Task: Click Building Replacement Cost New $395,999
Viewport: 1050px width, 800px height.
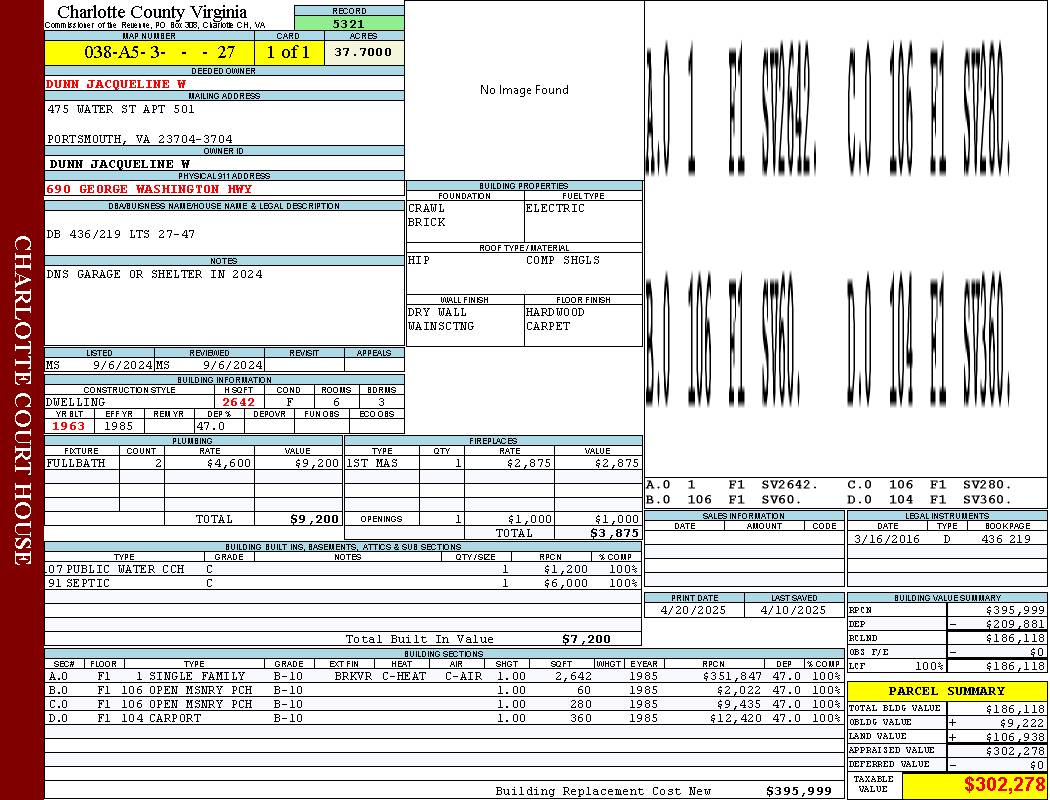Action: coord(799,791)
